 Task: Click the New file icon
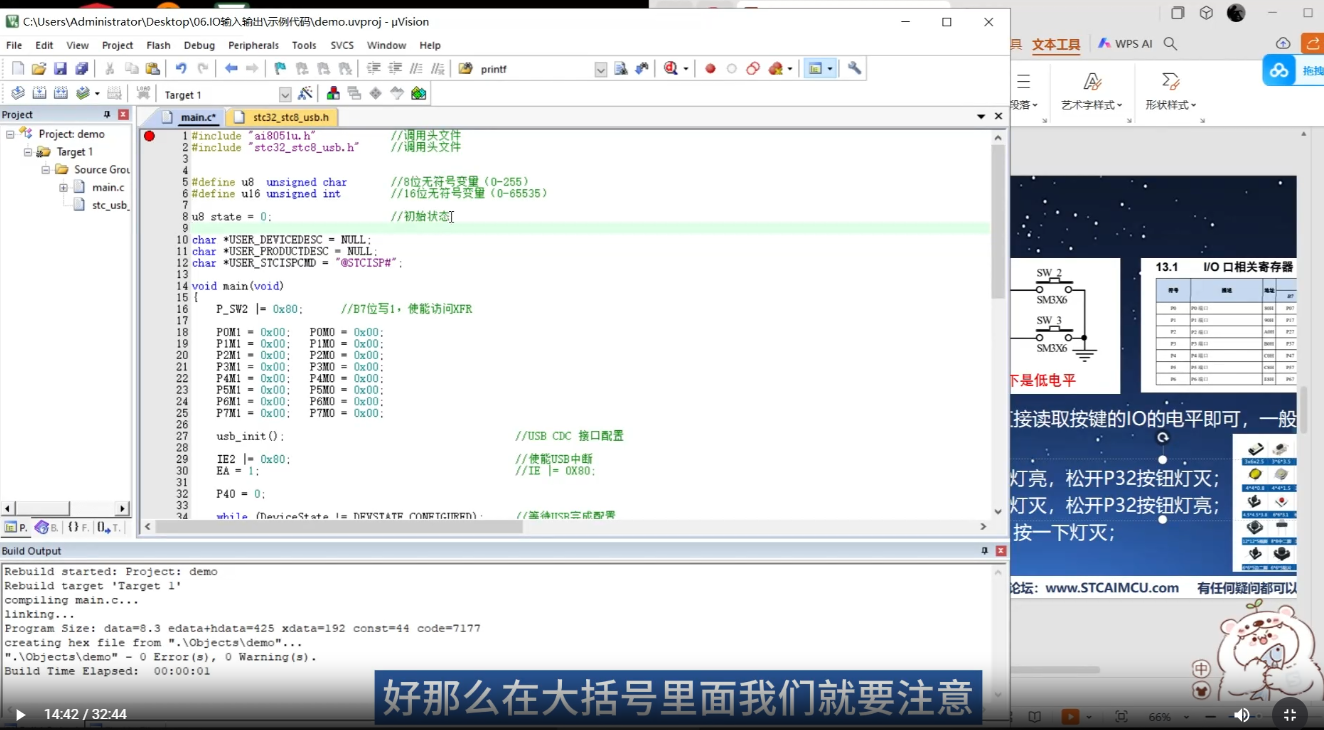pos(18,69)
